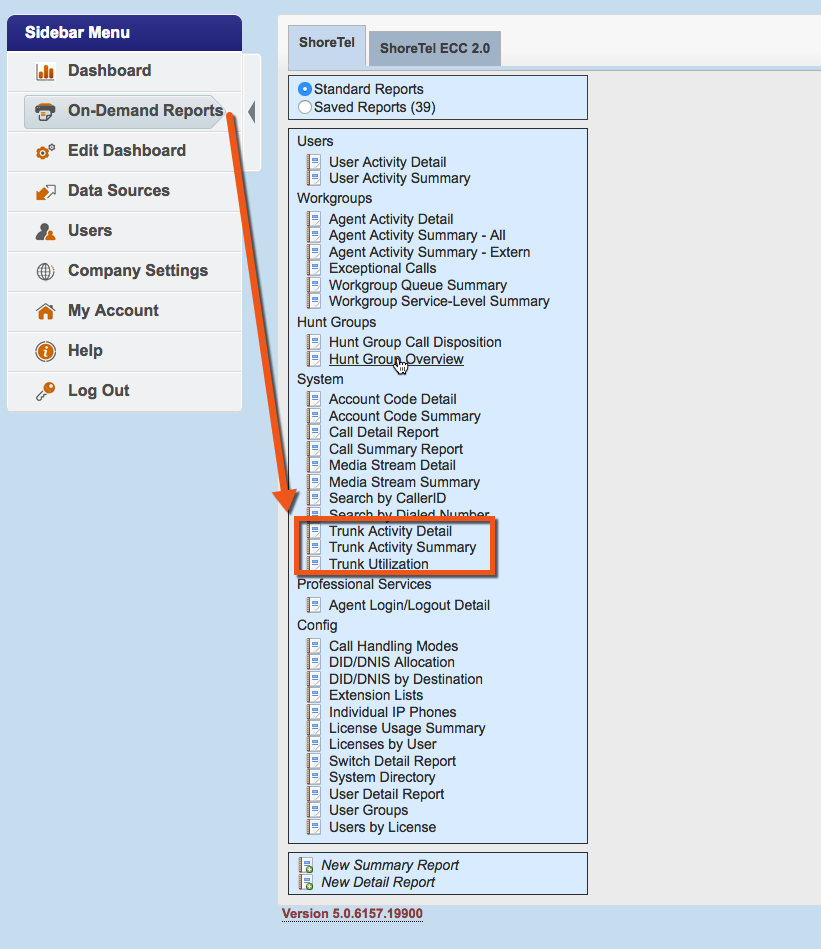This screenshot has height=949, width=821.
Task: Switch to the ShoreTel ECC 2.0 tab
Action: (x=434, y=49)
